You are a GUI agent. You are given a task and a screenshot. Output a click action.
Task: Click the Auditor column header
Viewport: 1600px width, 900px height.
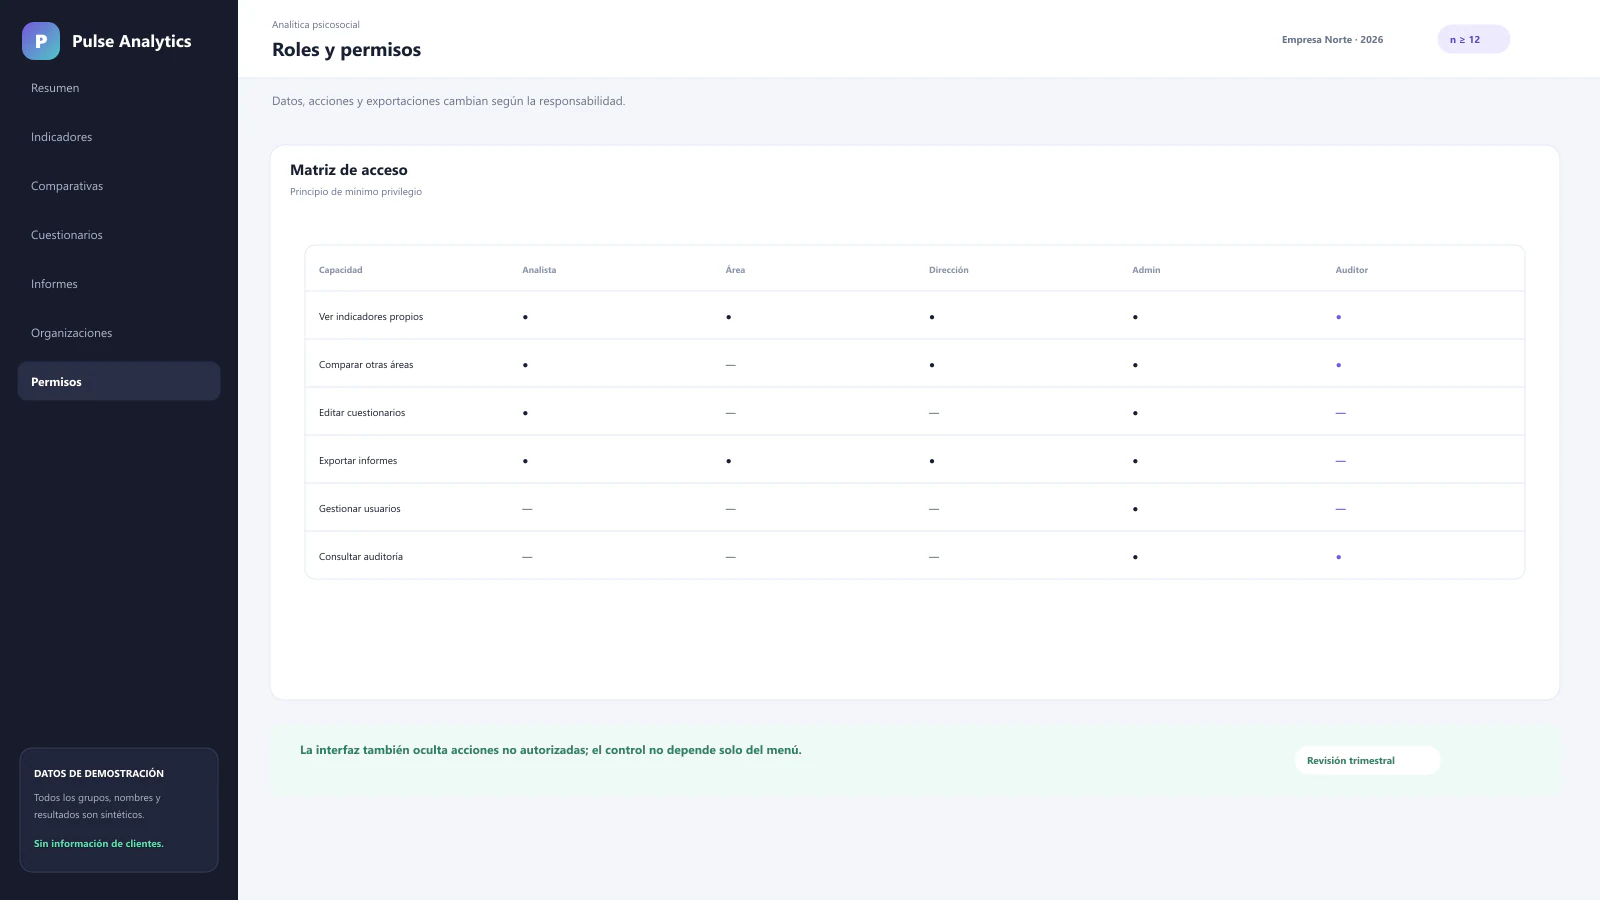tap(1351, 270)
